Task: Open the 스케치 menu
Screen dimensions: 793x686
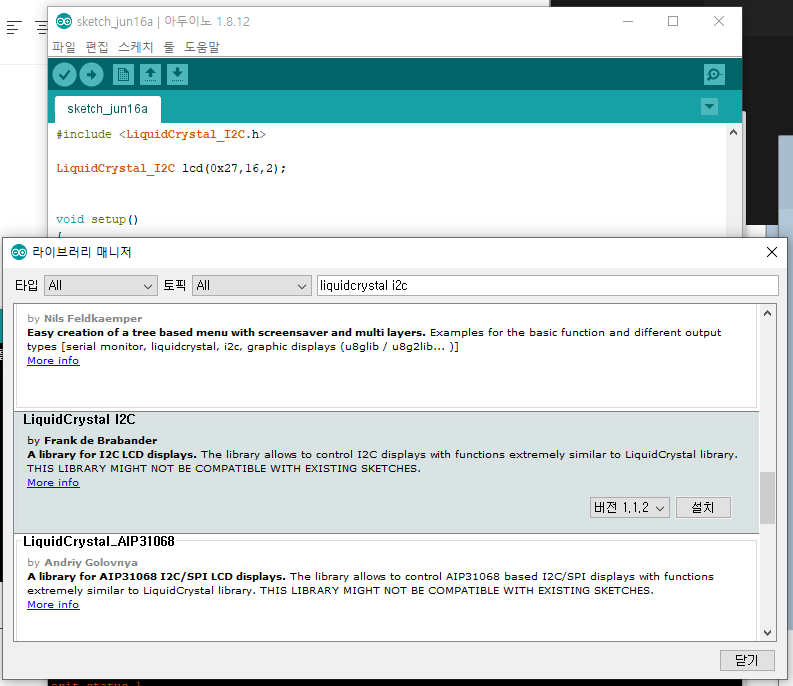Action: tap(136, 47)
